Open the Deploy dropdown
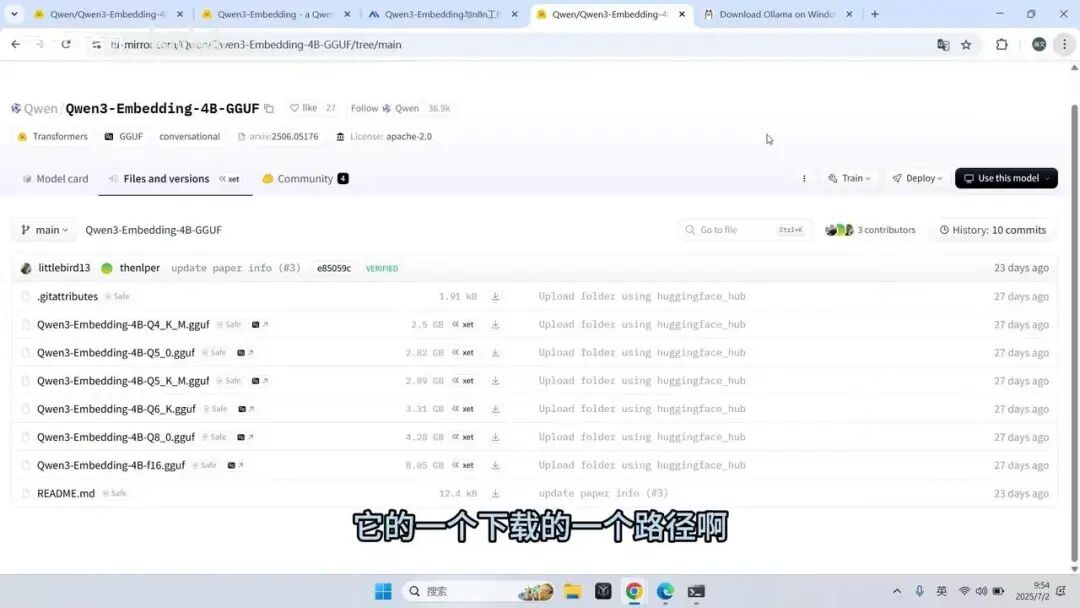This screenshot has width=1080, height=608. point(917,178)
